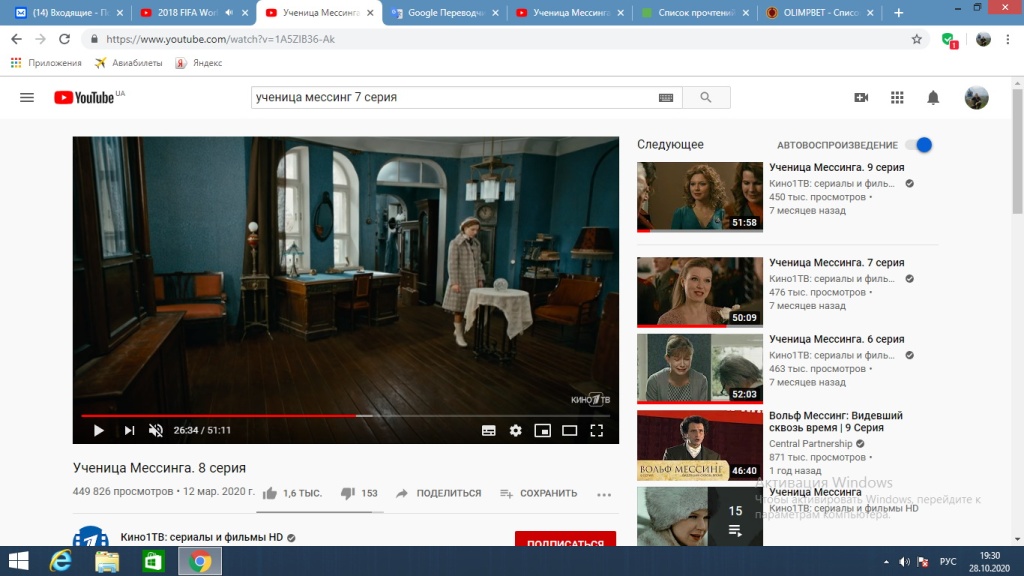Open Ученица Мессинга. 7 серия title
Image resolution: width=1024 pixels, height=576 pixels.
(x=837, y=263)
